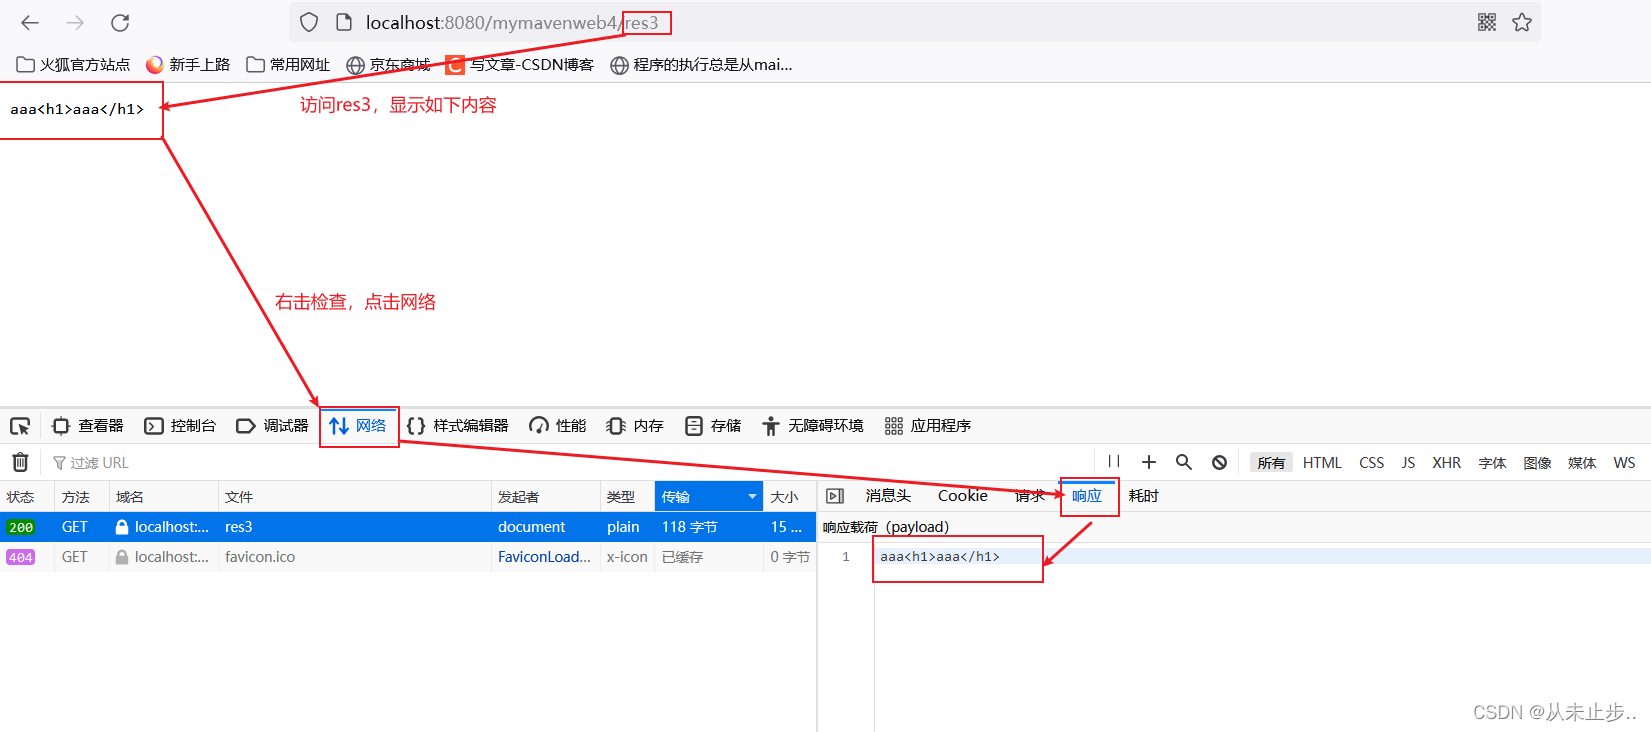This screenshot has width=1651, height=732.
Task: Select the res3 request row
Action: coord(408,527)
